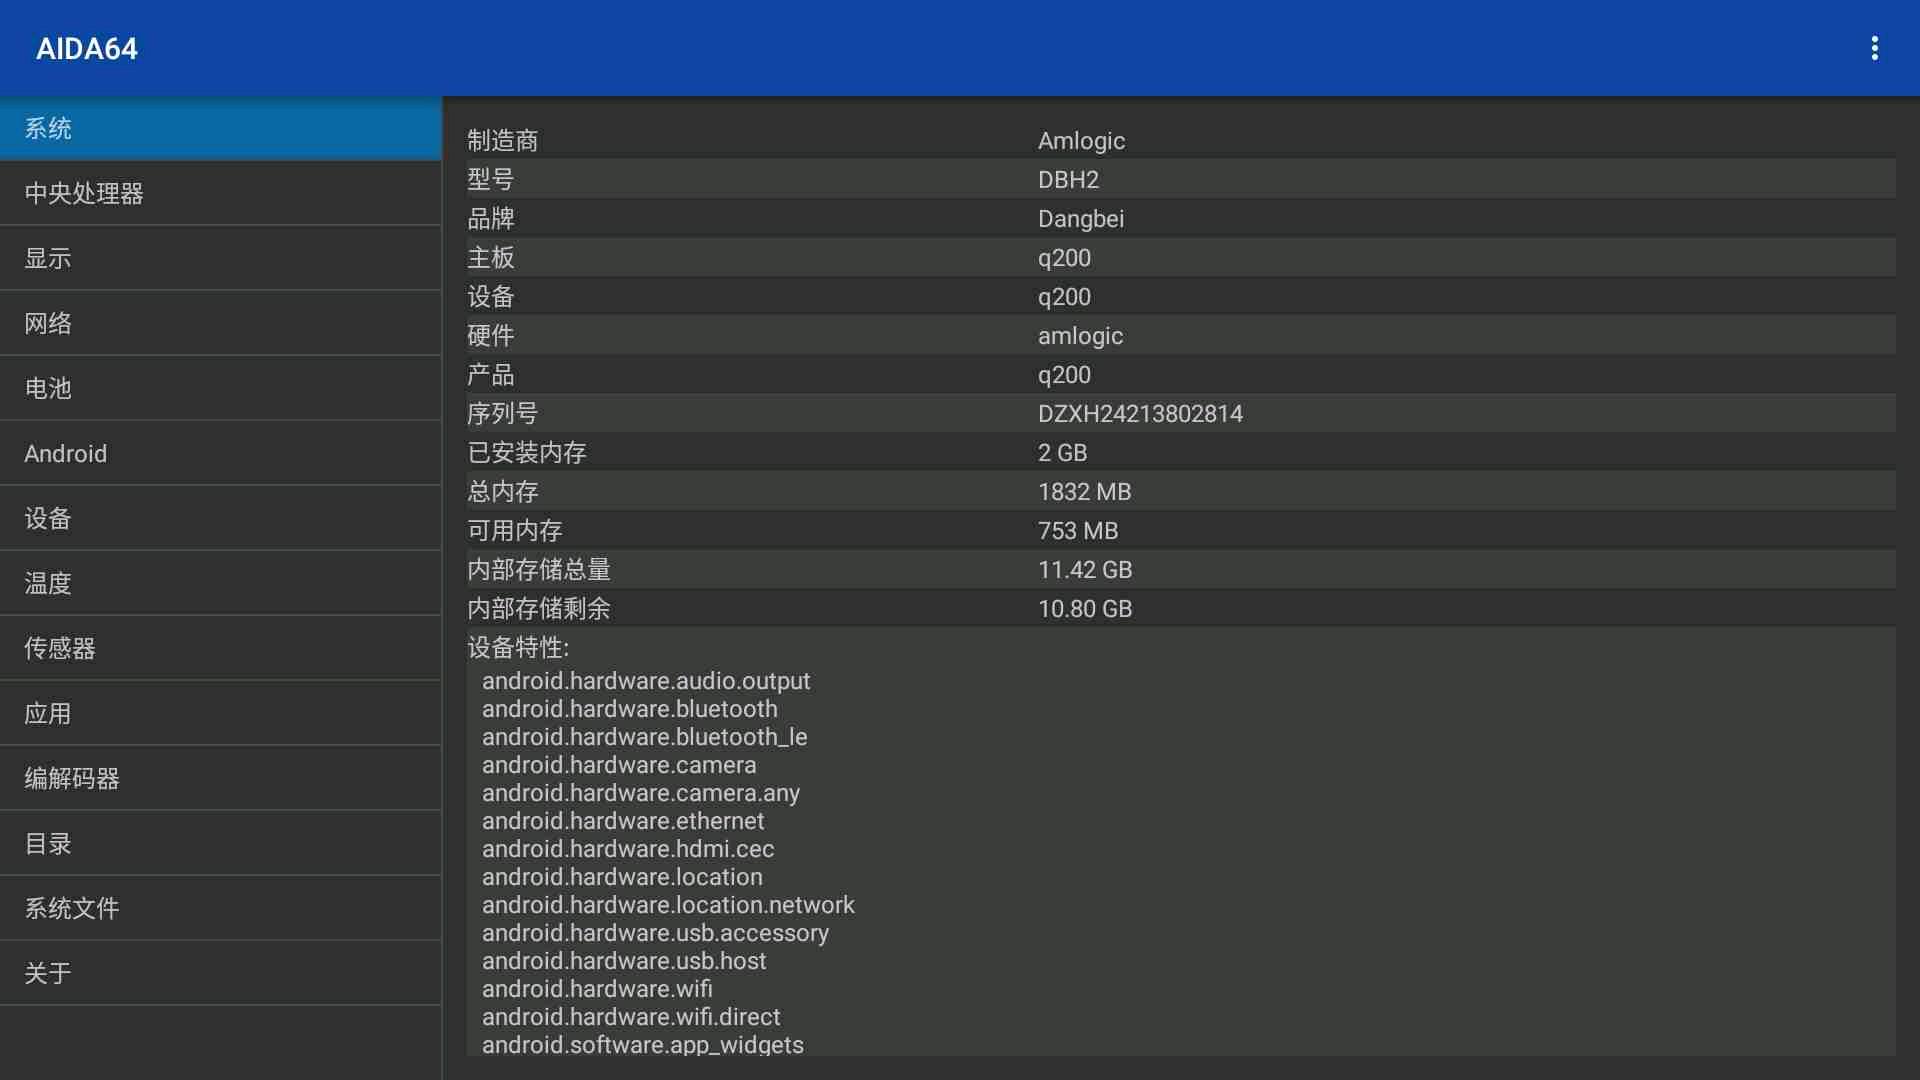Select the 11.42 GB storage total value
This screenshot has height=1080, width=1920.
pos(1085,570)
